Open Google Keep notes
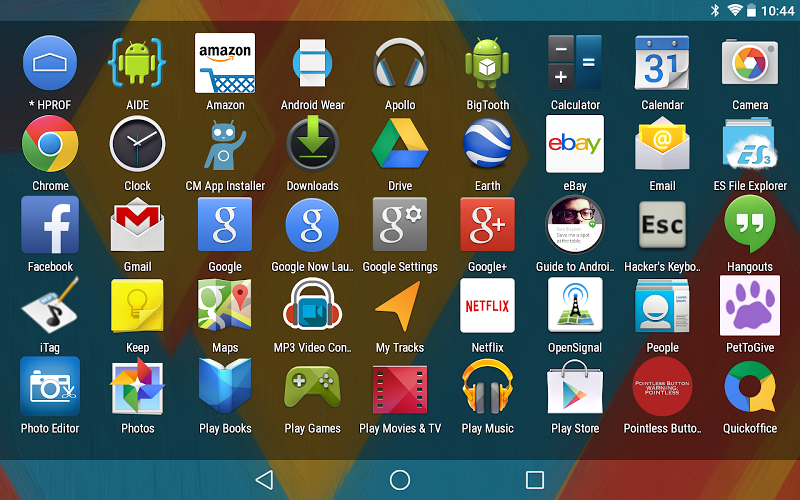Image resolution: width=800 pixels, height=500 pixels. coord(137,306)
